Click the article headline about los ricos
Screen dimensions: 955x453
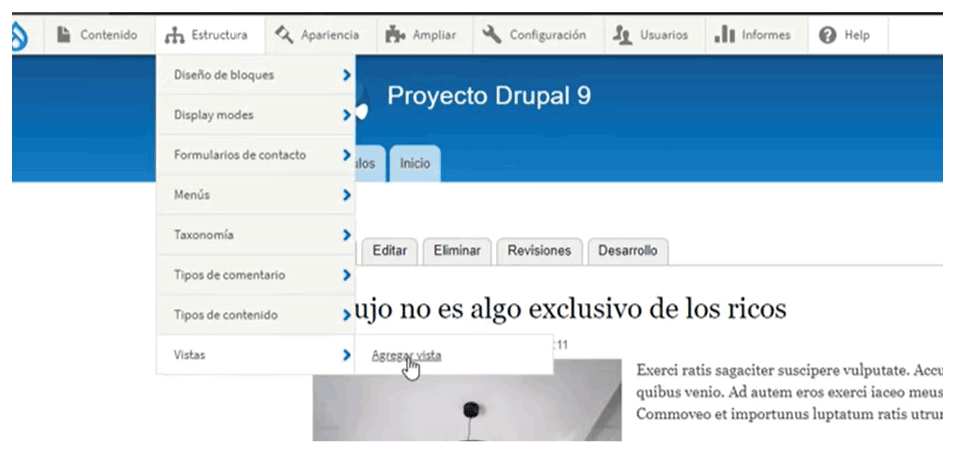(x=571, y=309)
